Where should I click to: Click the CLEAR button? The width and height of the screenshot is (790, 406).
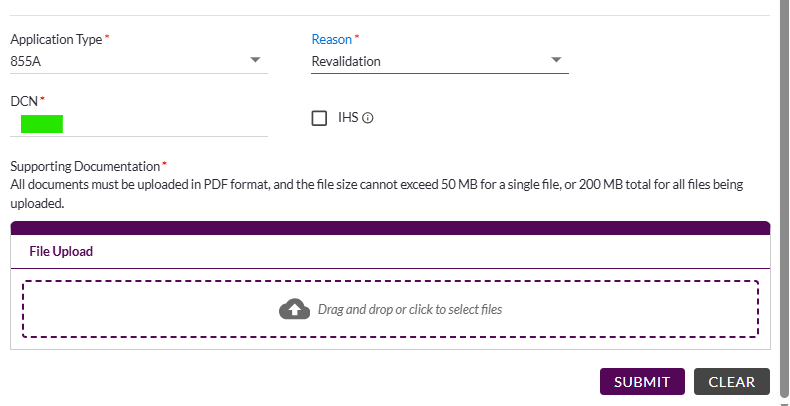(x=732, y=382)
